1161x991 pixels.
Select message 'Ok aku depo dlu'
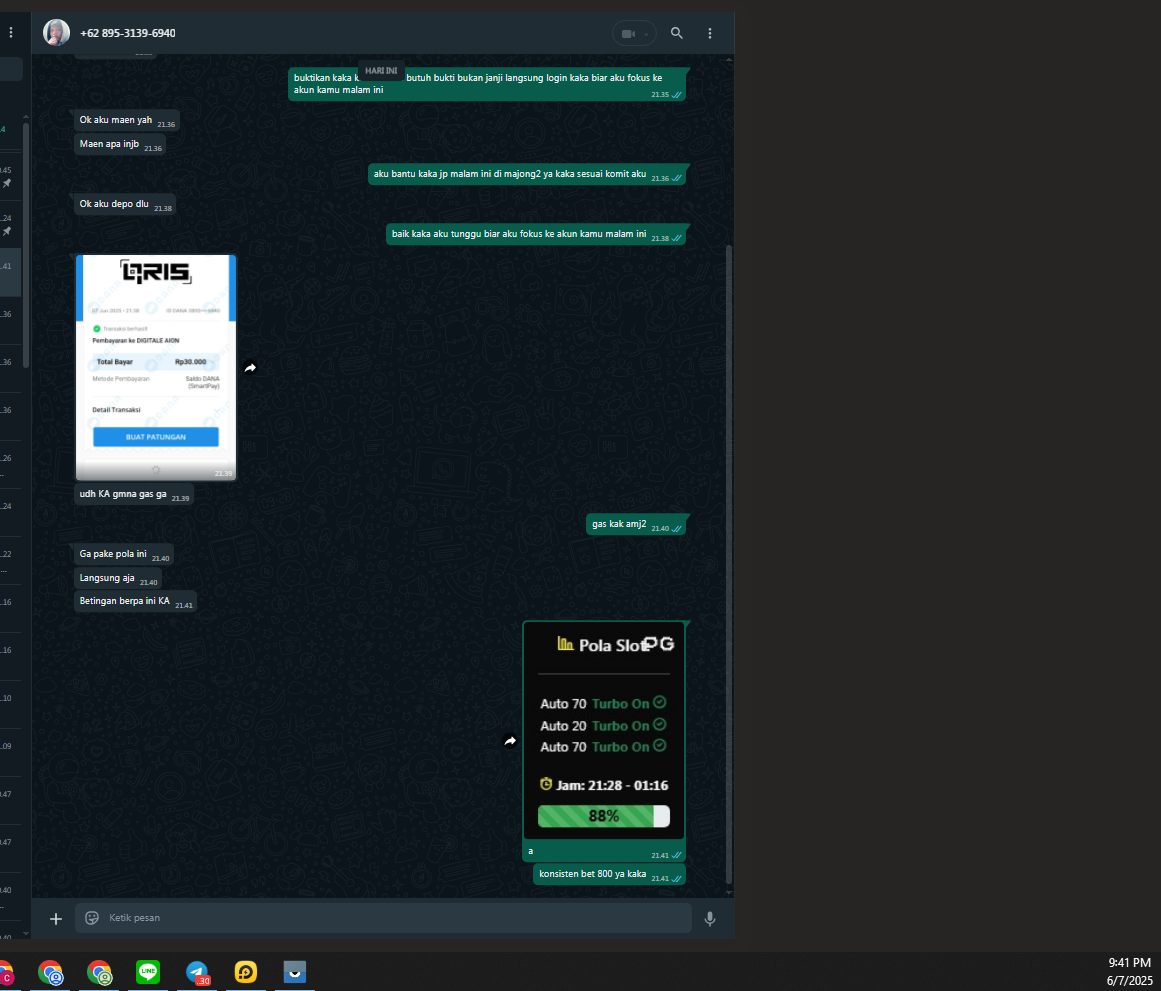(125, 204)
